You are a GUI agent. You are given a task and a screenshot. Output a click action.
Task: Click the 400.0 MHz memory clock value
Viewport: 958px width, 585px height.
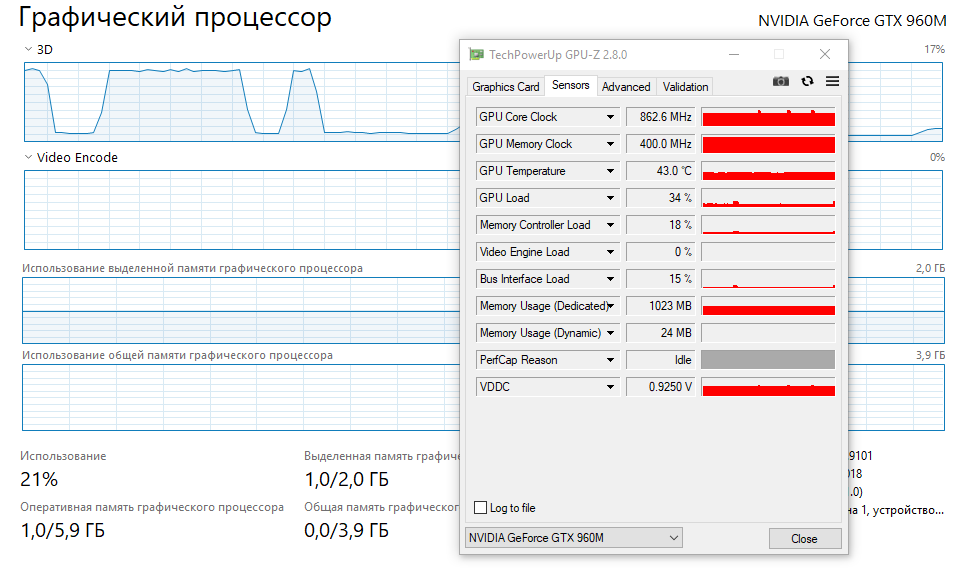pyautogui.click(x=660, y=144)
